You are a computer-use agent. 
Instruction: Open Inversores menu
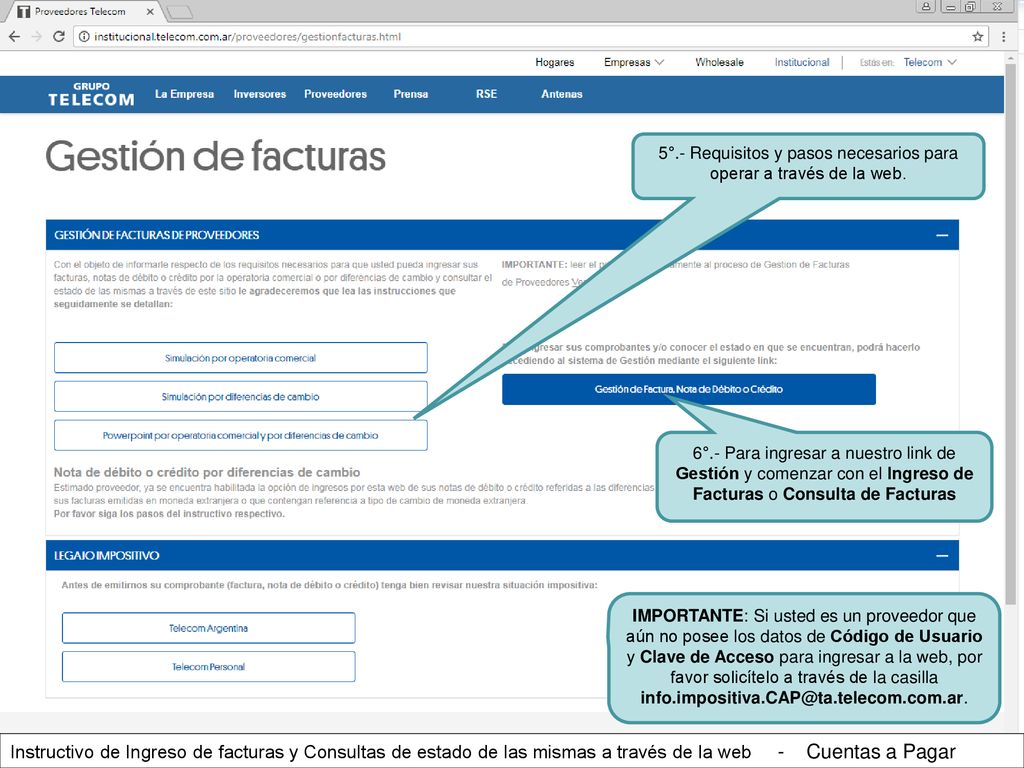(x=260, y=94)
